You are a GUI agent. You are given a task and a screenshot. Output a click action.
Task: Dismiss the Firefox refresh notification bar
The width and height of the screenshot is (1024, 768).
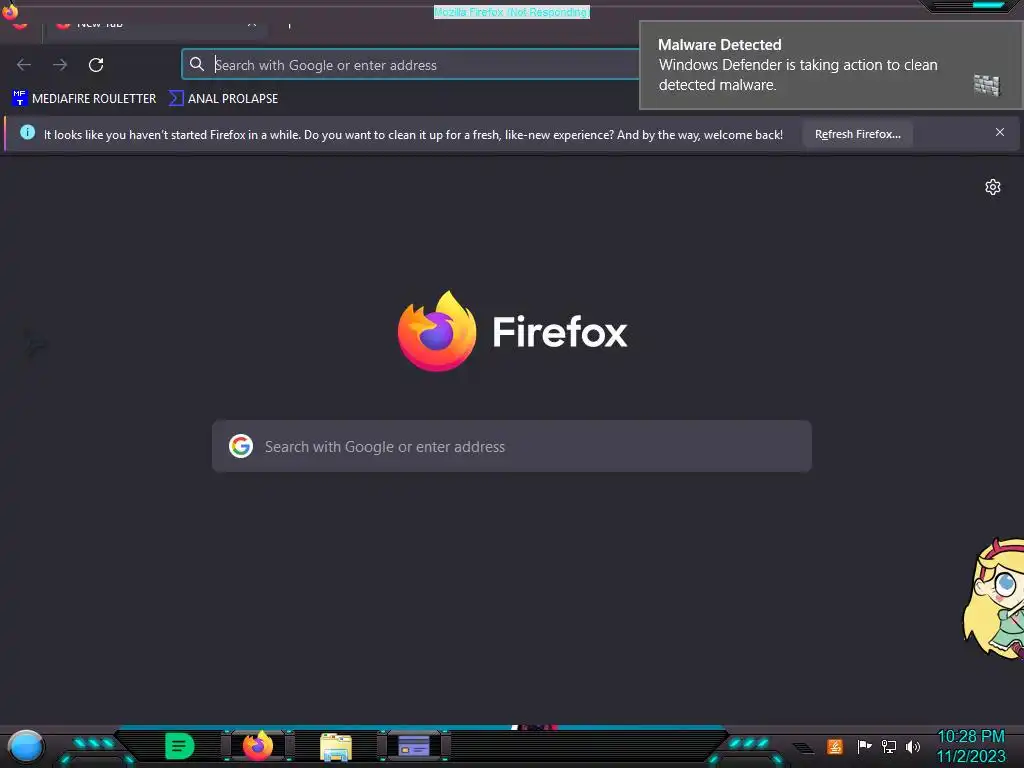(x=999, y=133)
